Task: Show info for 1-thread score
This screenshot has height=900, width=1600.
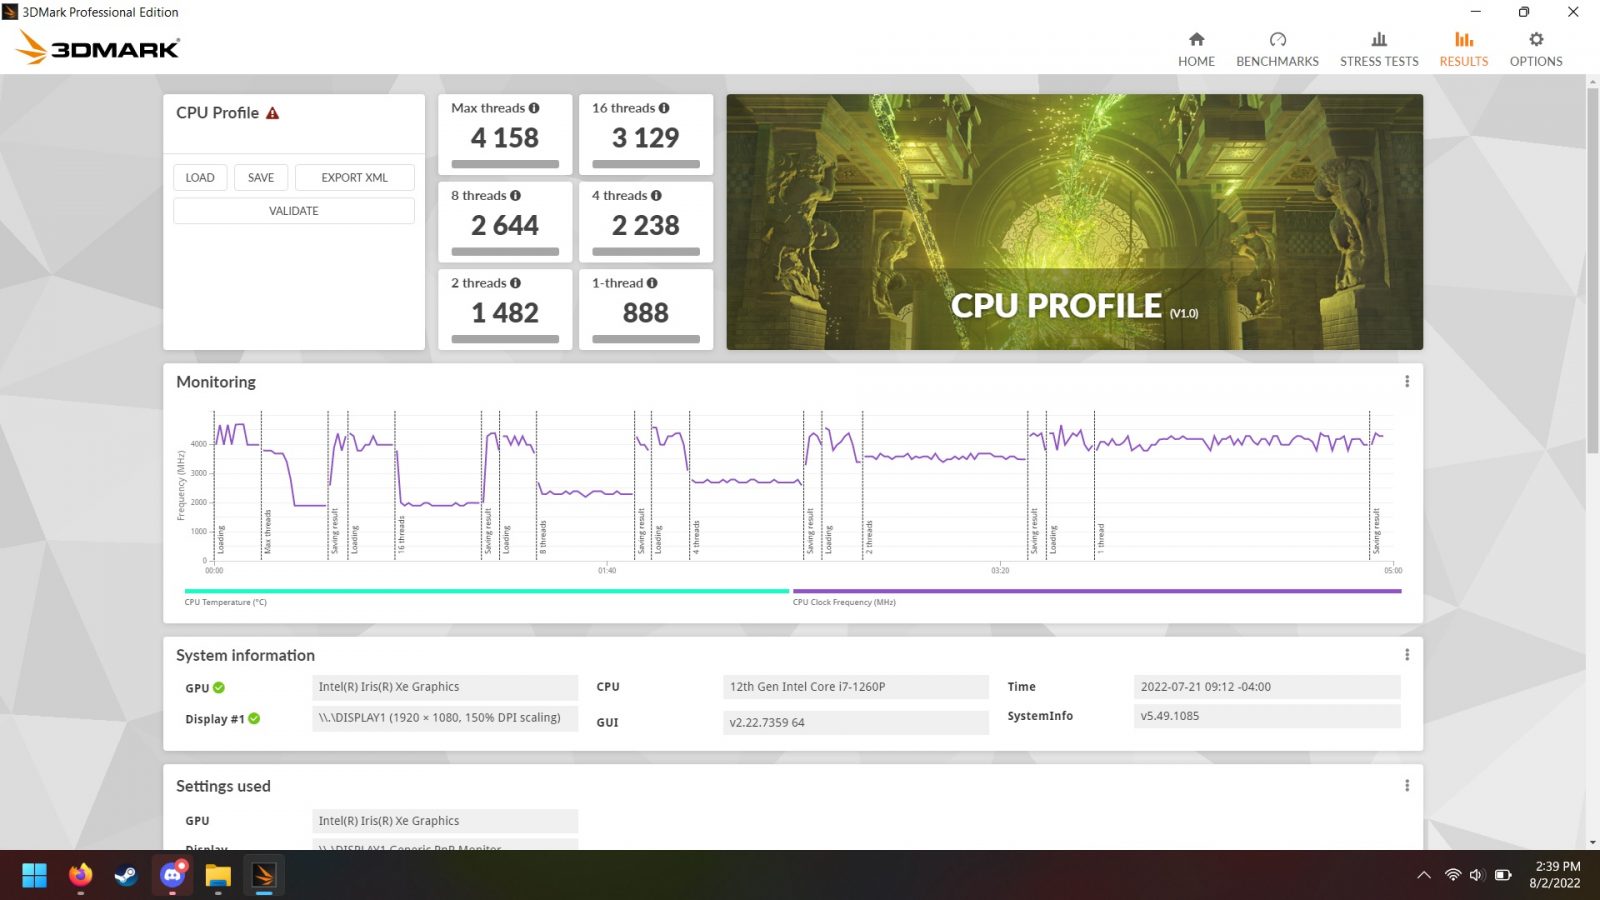Action: pyautogui.click(x=652, y=283)
